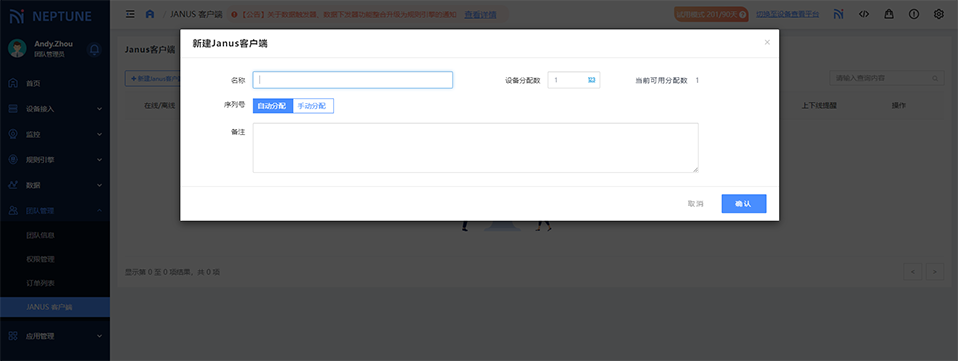Click 切换至设备查看平台 link
This screenshot has height=361, width=958.
[x=788, y=14]
